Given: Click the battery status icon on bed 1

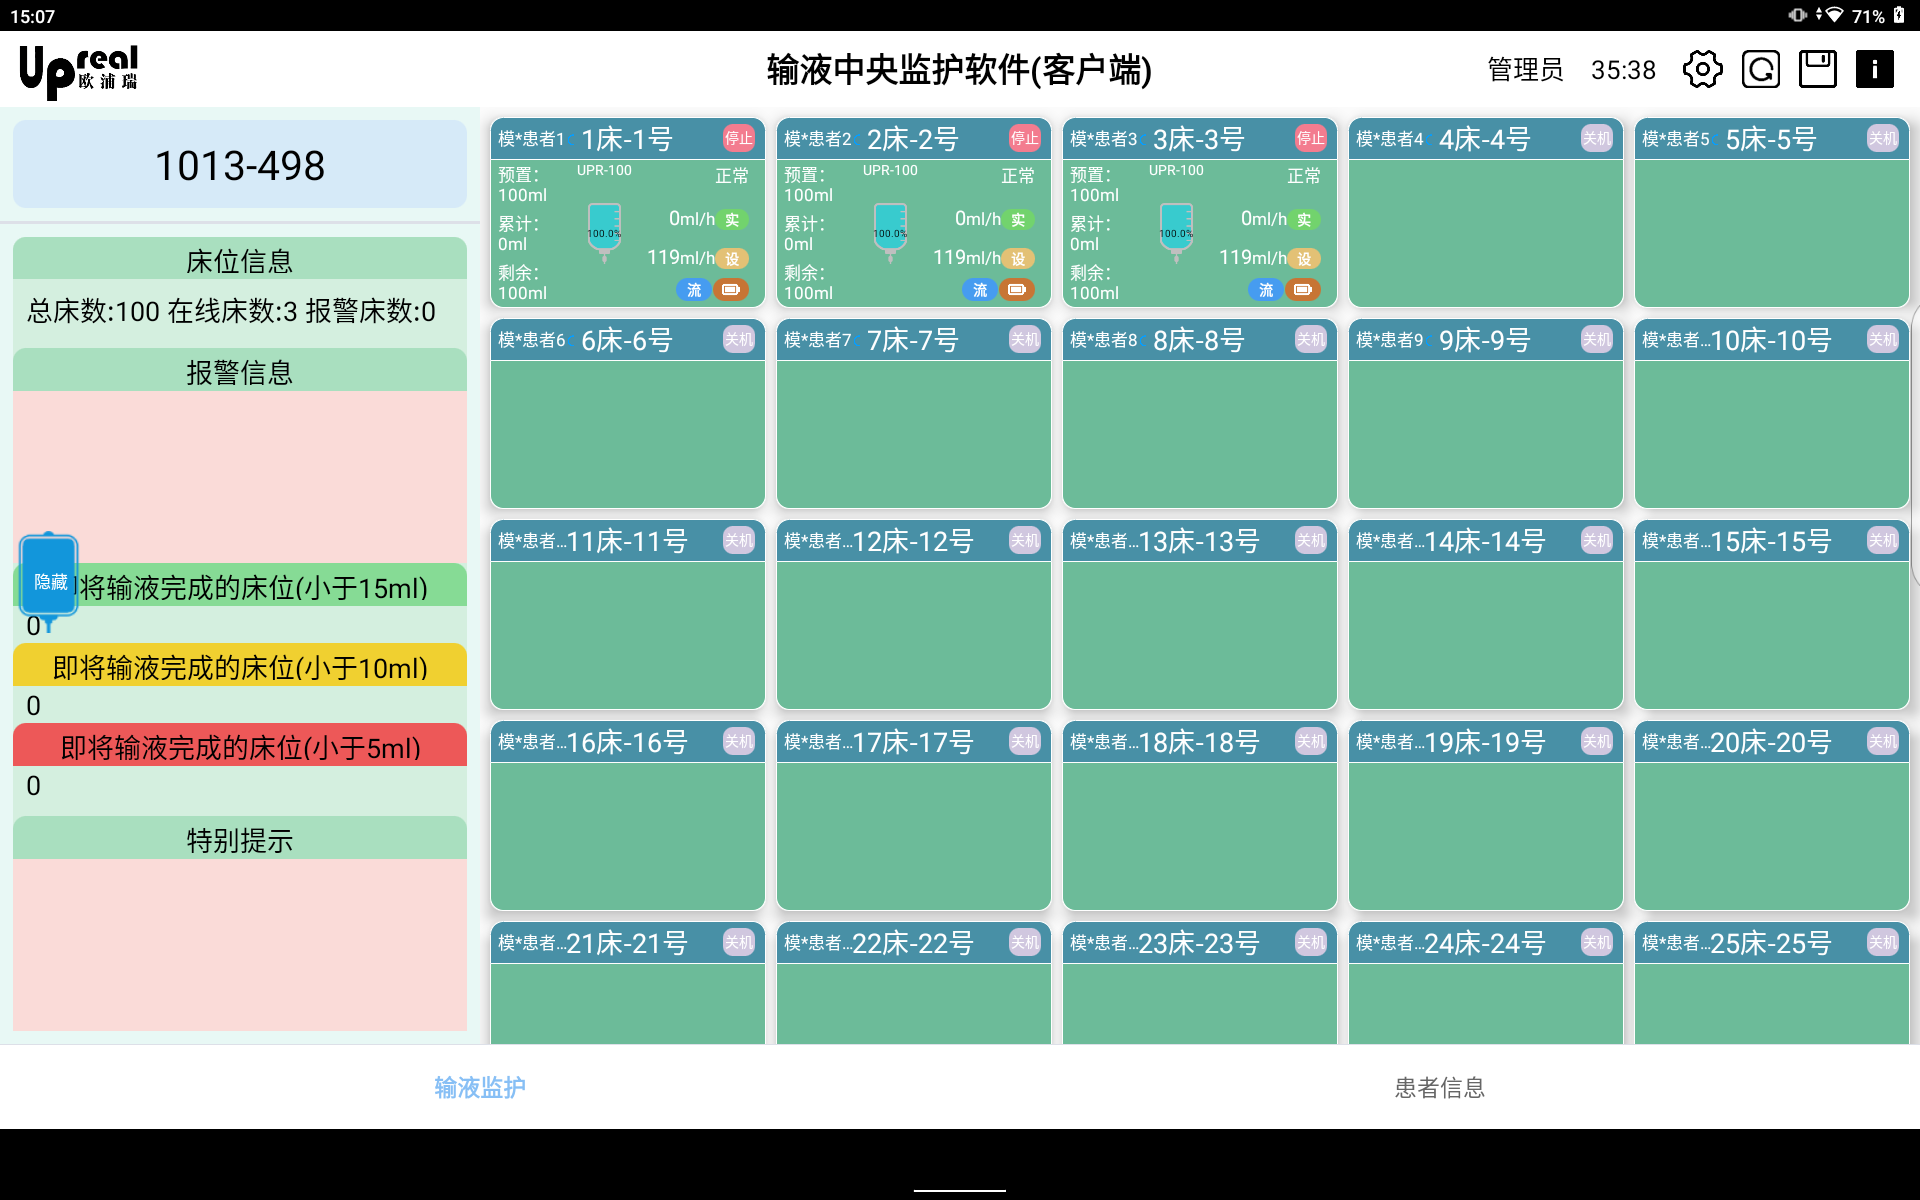Looking at the screenshot, I should pyautogui.click(x=733, y=290).
